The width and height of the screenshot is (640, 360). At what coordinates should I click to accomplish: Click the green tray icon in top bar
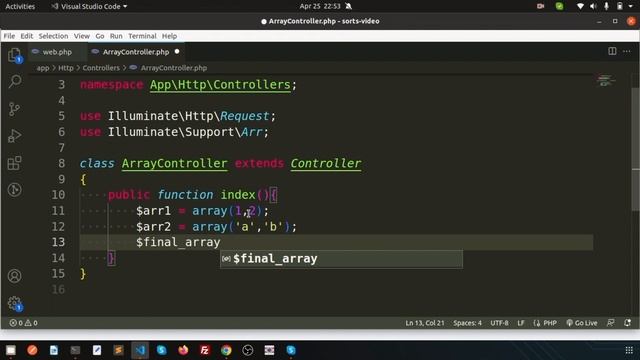[559, 6]
